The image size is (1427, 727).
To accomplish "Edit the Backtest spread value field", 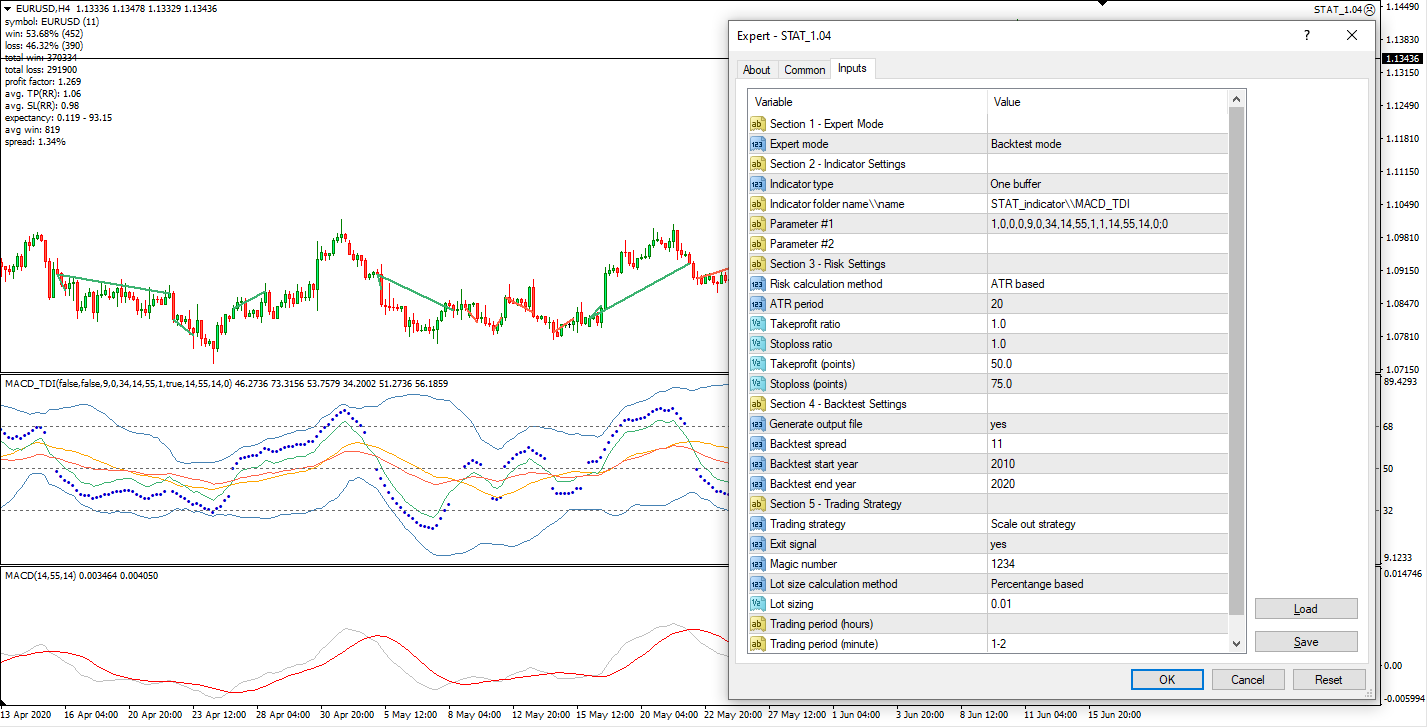I will (x=1106, y=444).
